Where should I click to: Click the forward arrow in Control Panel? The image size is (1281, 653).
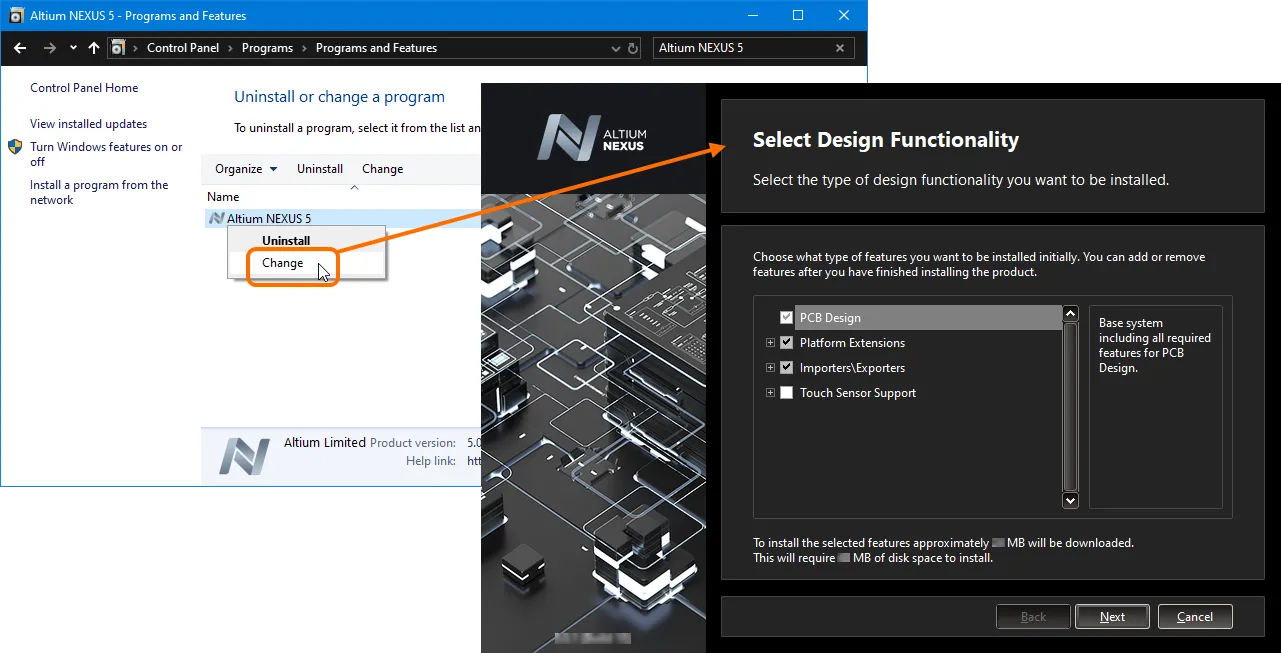click(x=49, y=48)
